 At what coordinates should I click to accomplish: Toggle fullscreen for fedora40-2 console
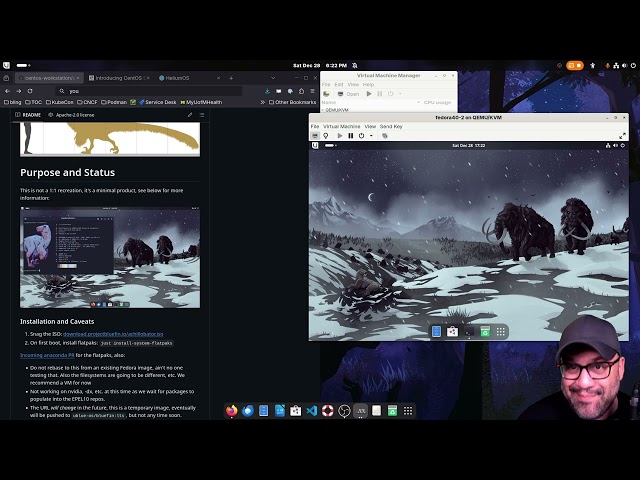click(622, 136)
